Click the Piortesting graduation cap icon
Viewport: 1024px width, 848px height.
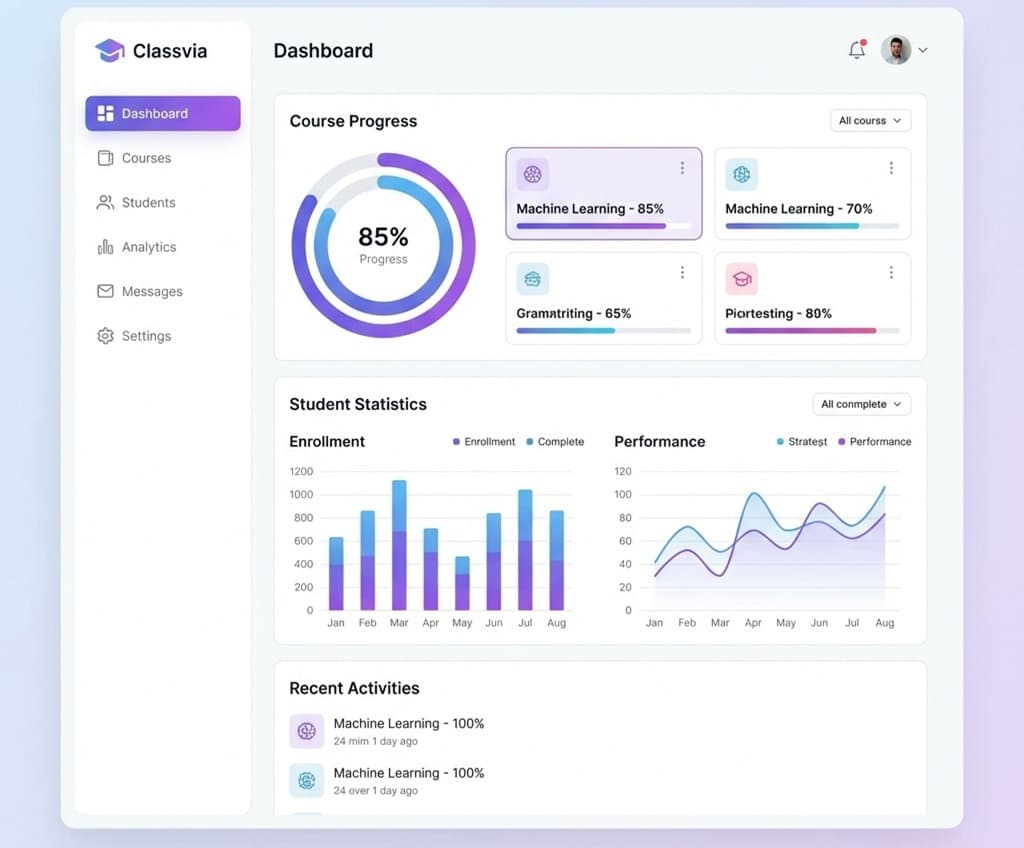[x=742, y=279]
